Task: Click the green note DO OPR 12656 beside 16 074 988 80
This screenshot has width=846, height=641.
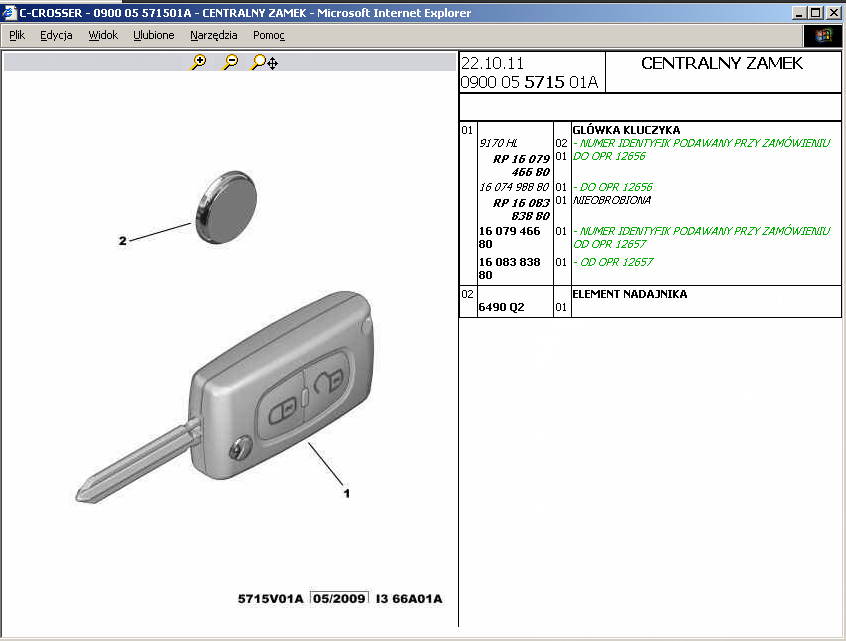Action: point(613,187)
